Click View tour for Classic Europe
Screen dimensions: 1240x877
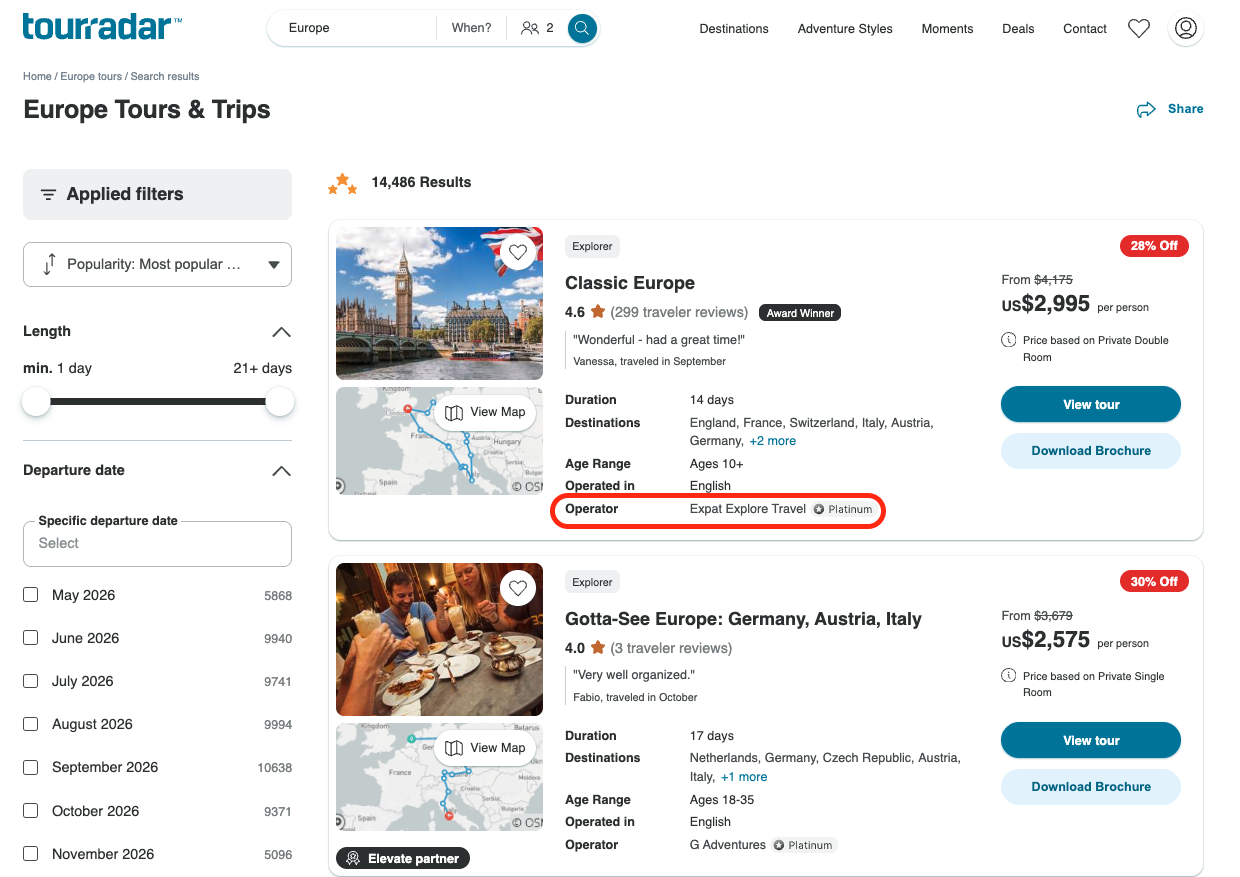(x=1091, y=405)
